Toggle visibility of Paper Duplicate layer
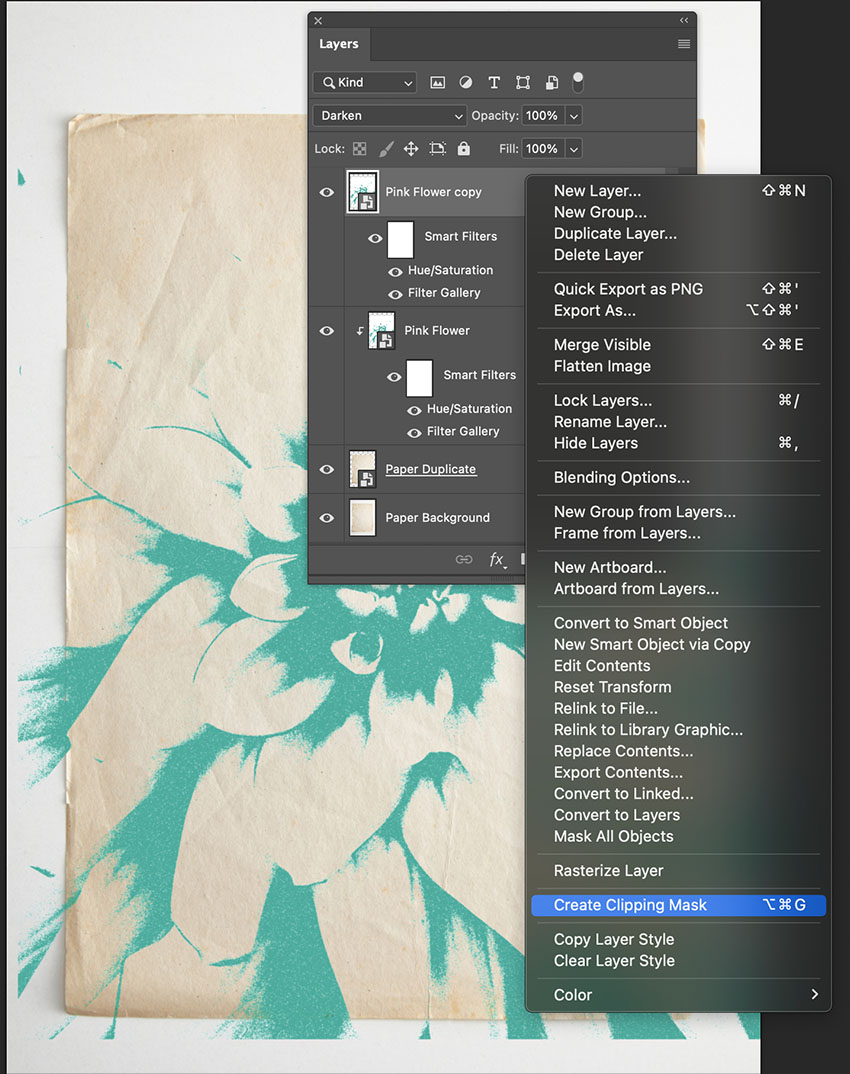Viewport: 850px width, 1074px height. coord(327,468)
